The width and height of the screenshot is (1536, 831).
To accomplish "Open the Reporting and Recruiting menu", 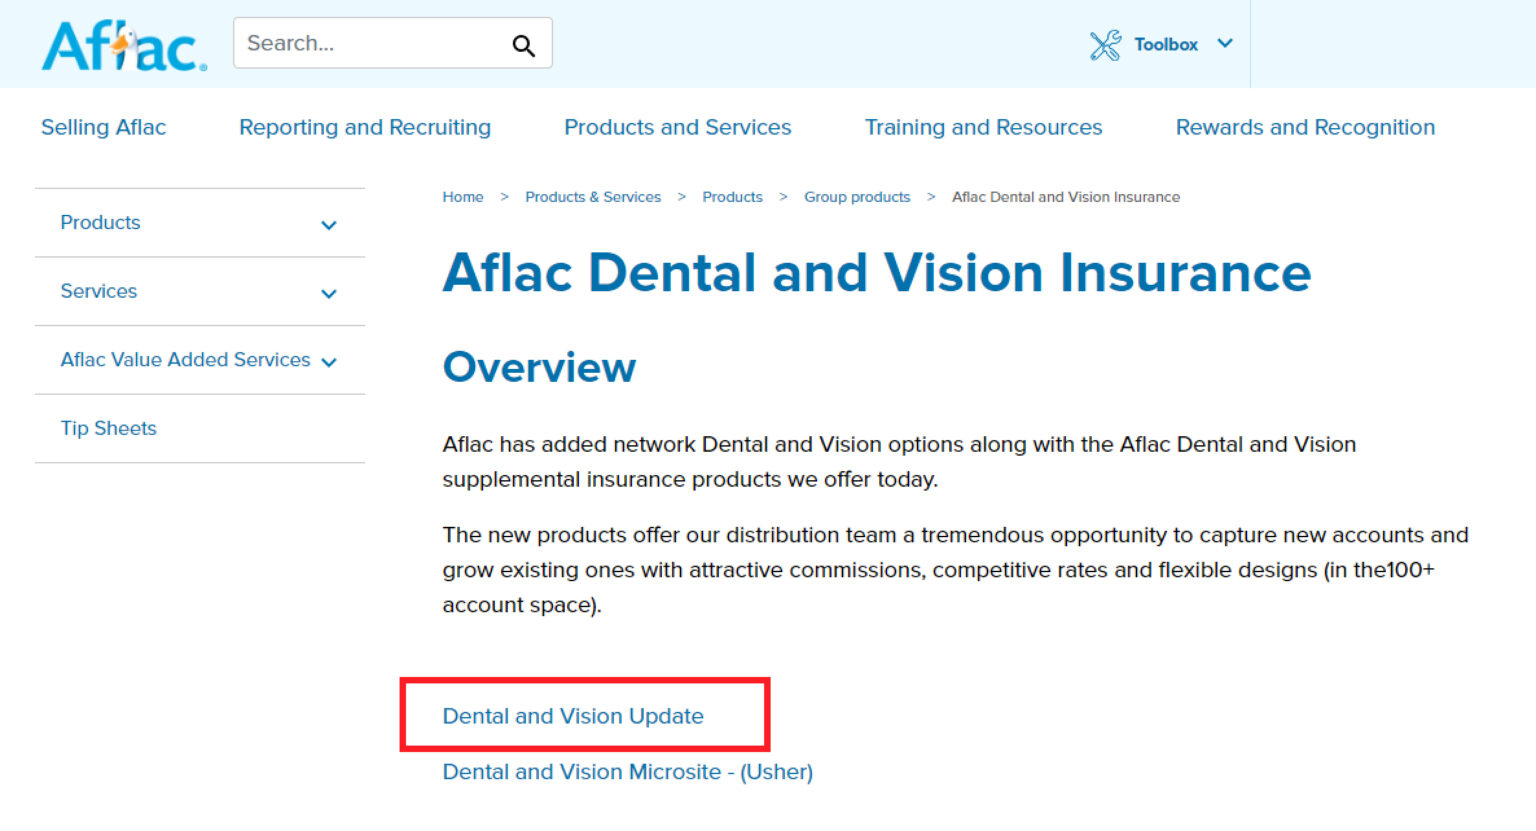I will click(365, 127).
